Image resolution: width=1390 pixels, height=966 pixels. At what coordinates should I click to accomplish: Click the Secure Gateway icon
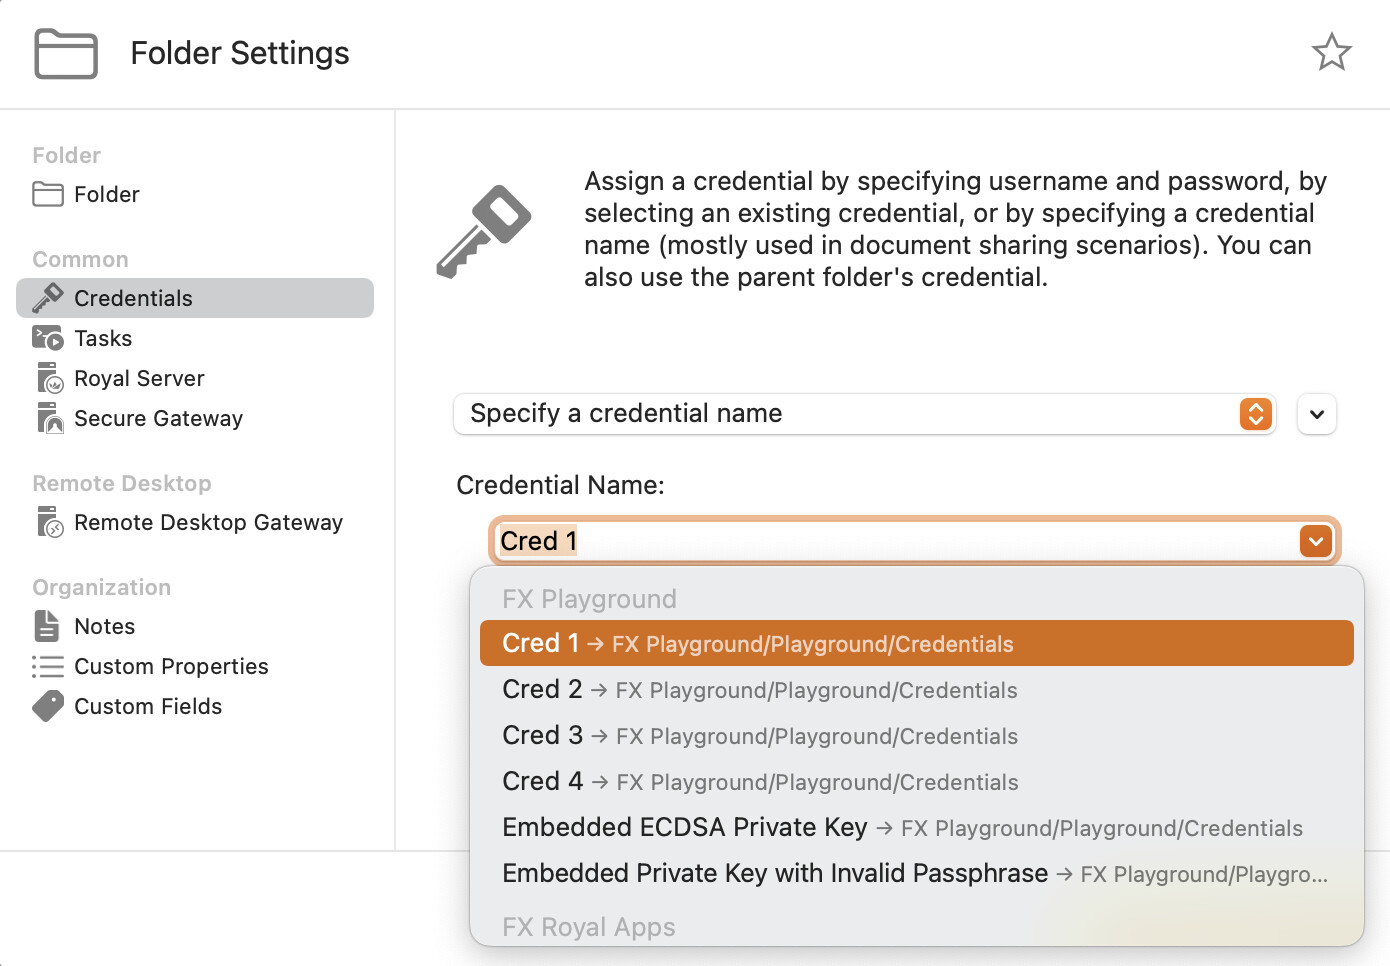point(49,418)
